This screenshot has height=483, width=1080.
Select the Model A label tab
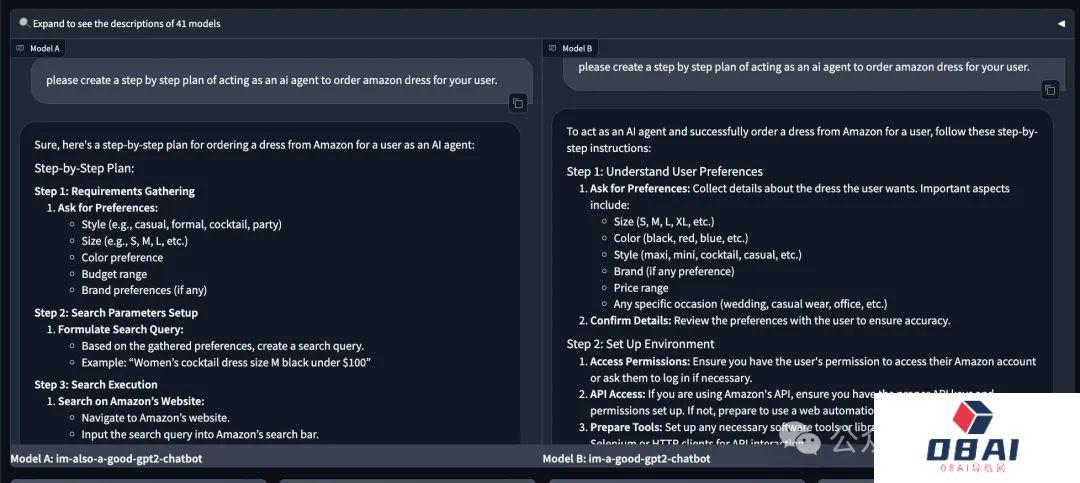coord(39,48)
